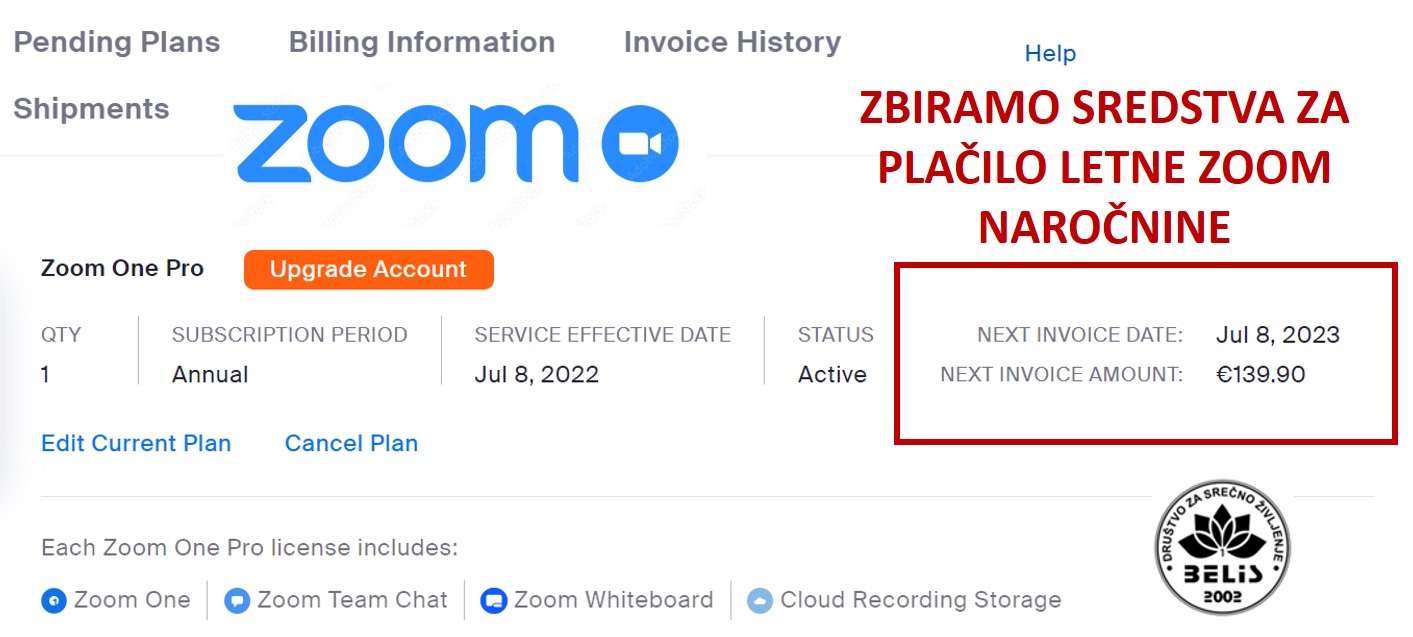This screenshot has width=1413, height=637.
Task: Click the Zoom One Pro plan title
Action: click(x=122, y=269)
